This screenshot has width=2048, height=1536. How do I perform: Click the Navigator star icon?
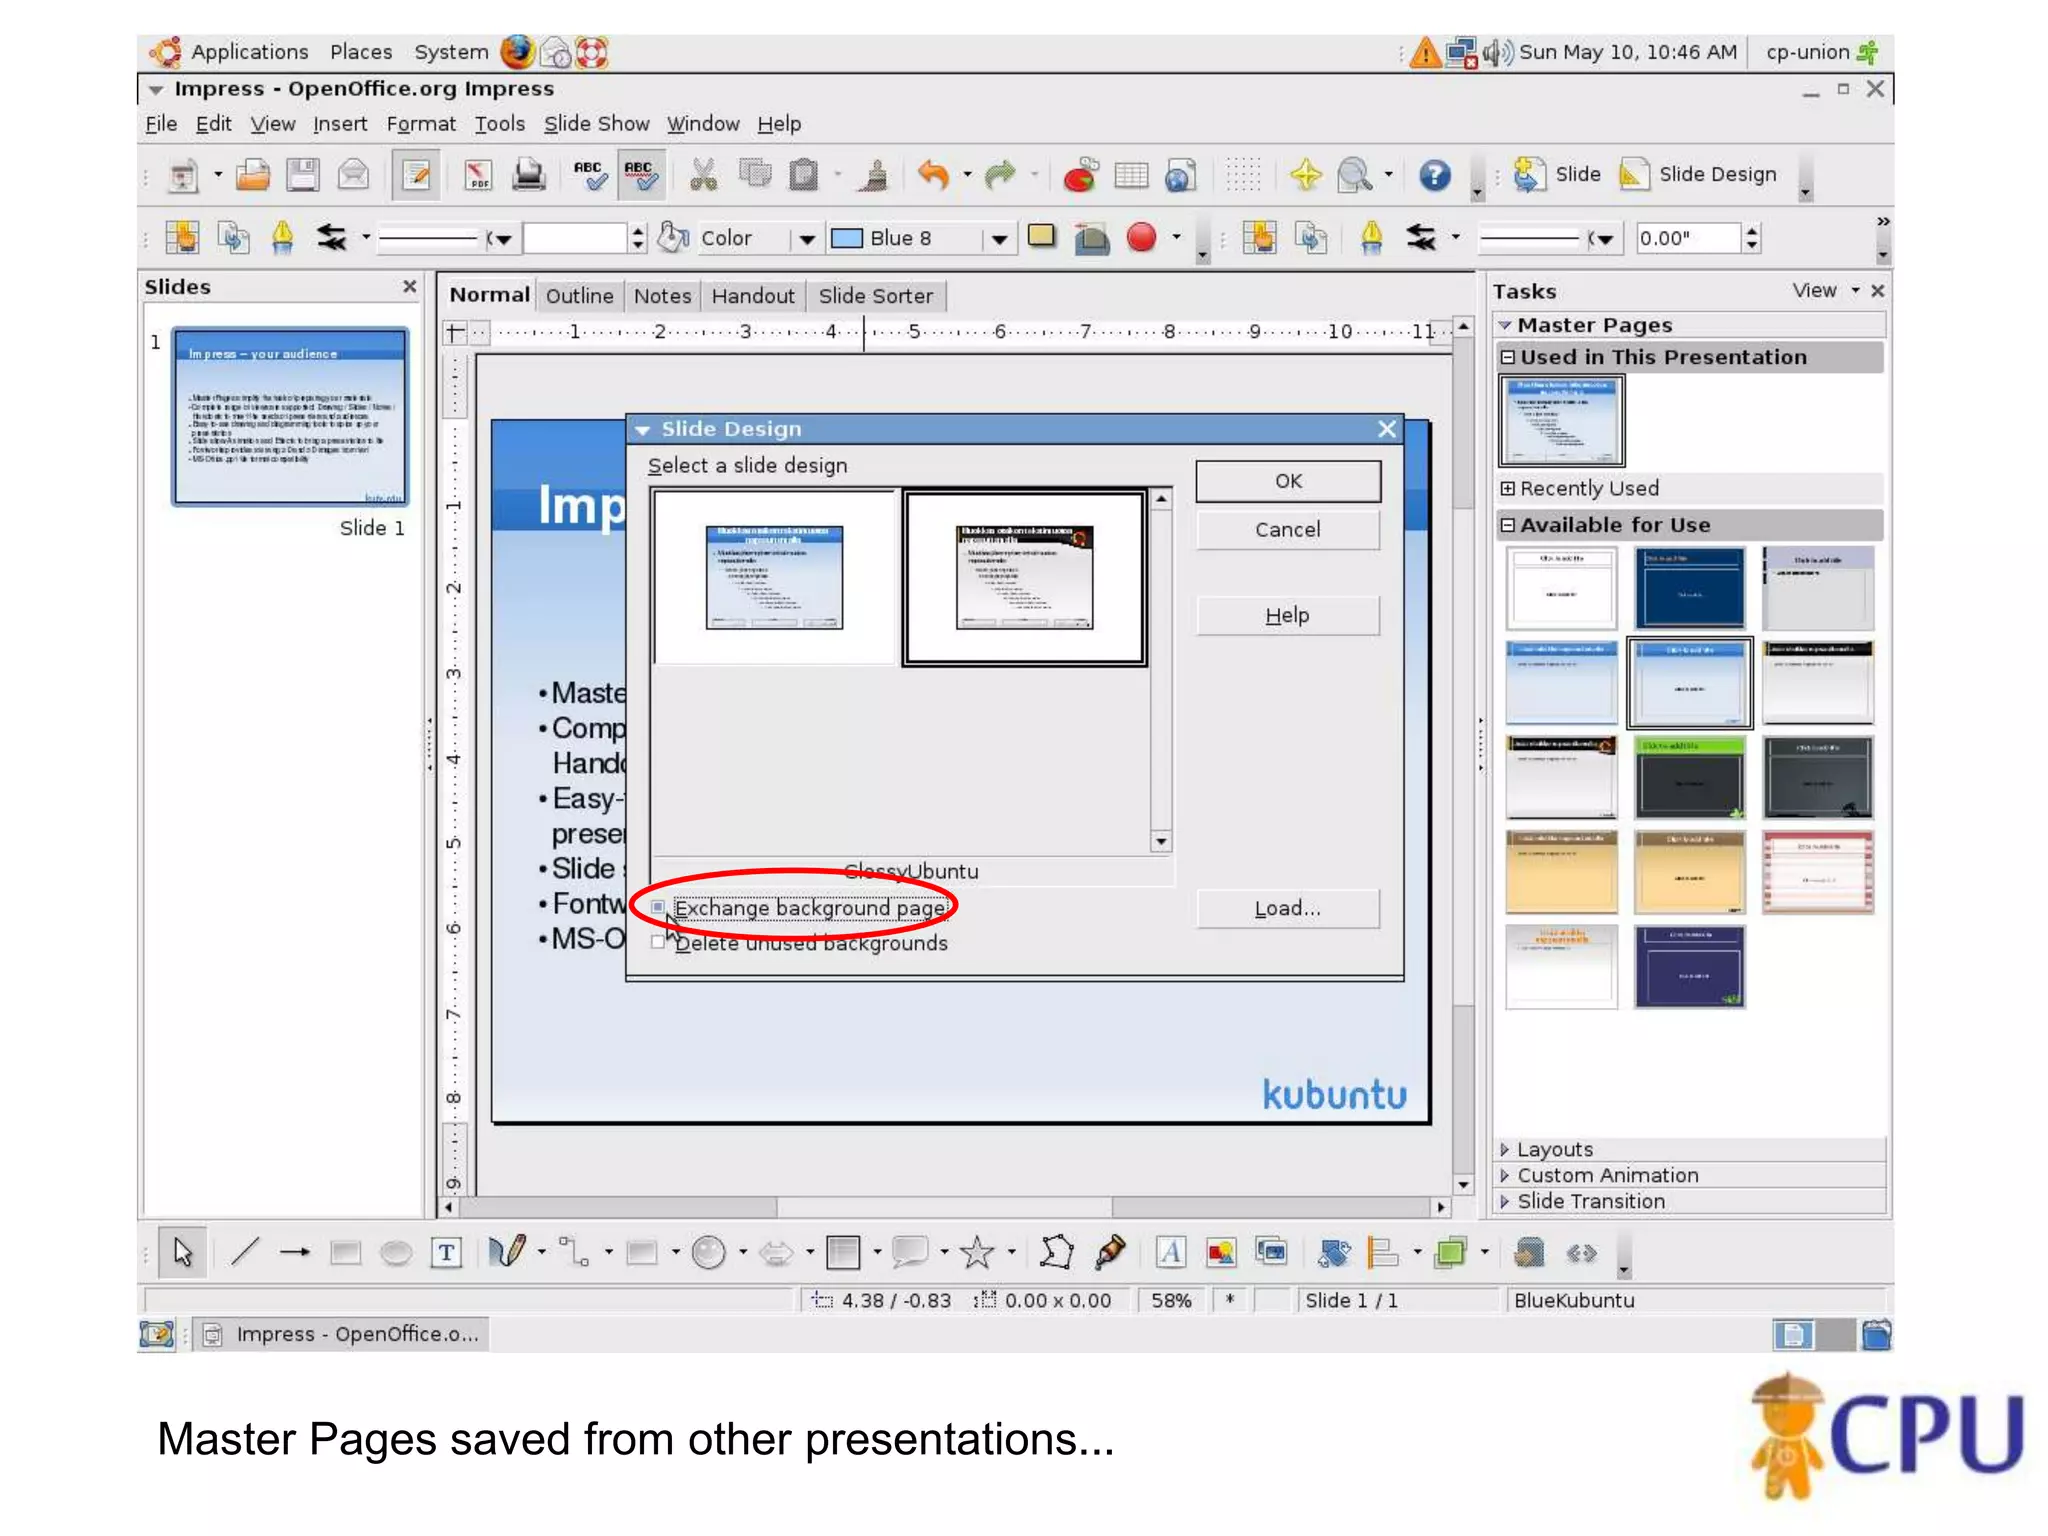(x=1305, y=175)
